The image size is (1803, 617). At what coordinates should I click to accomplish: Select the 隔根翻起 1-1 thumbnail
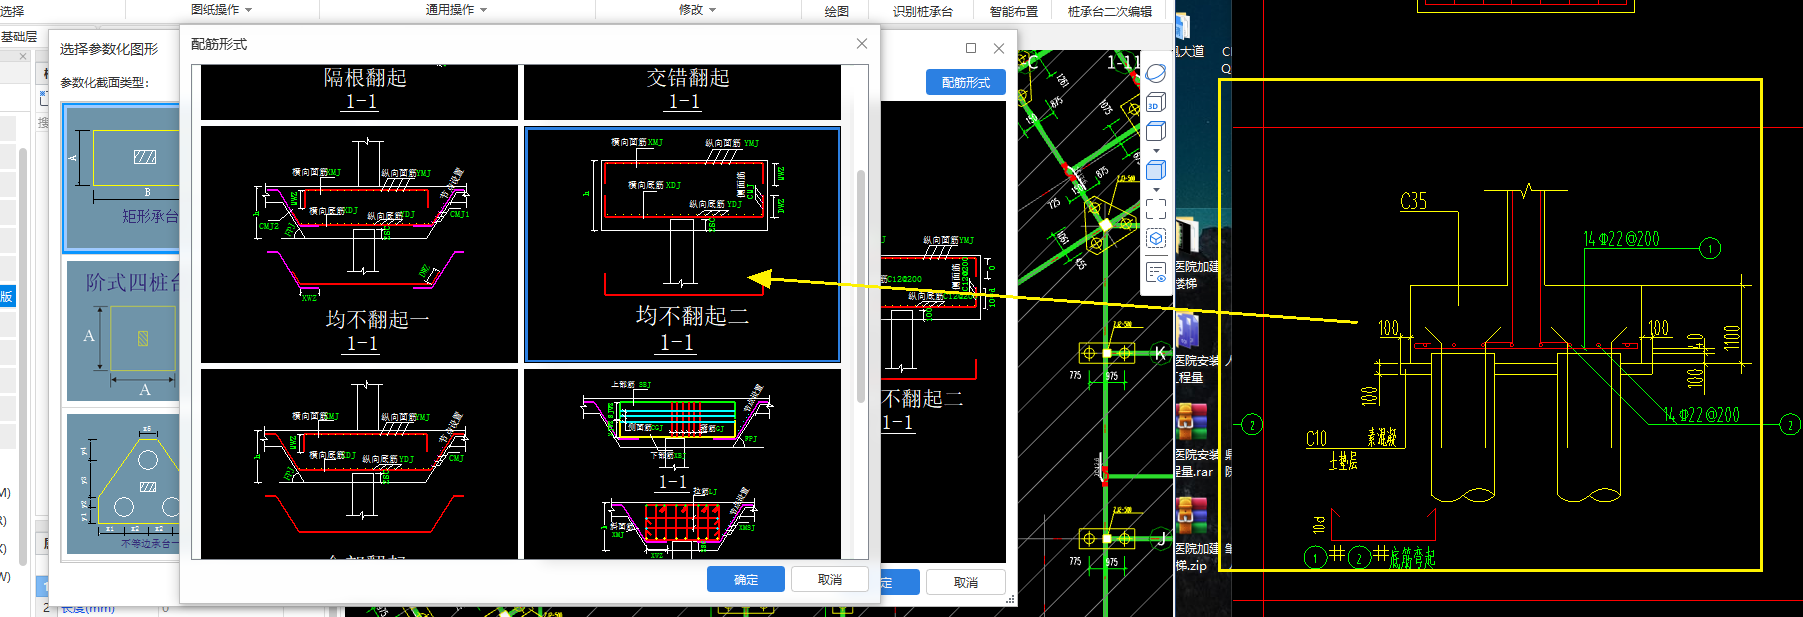[x=360, y=92]
